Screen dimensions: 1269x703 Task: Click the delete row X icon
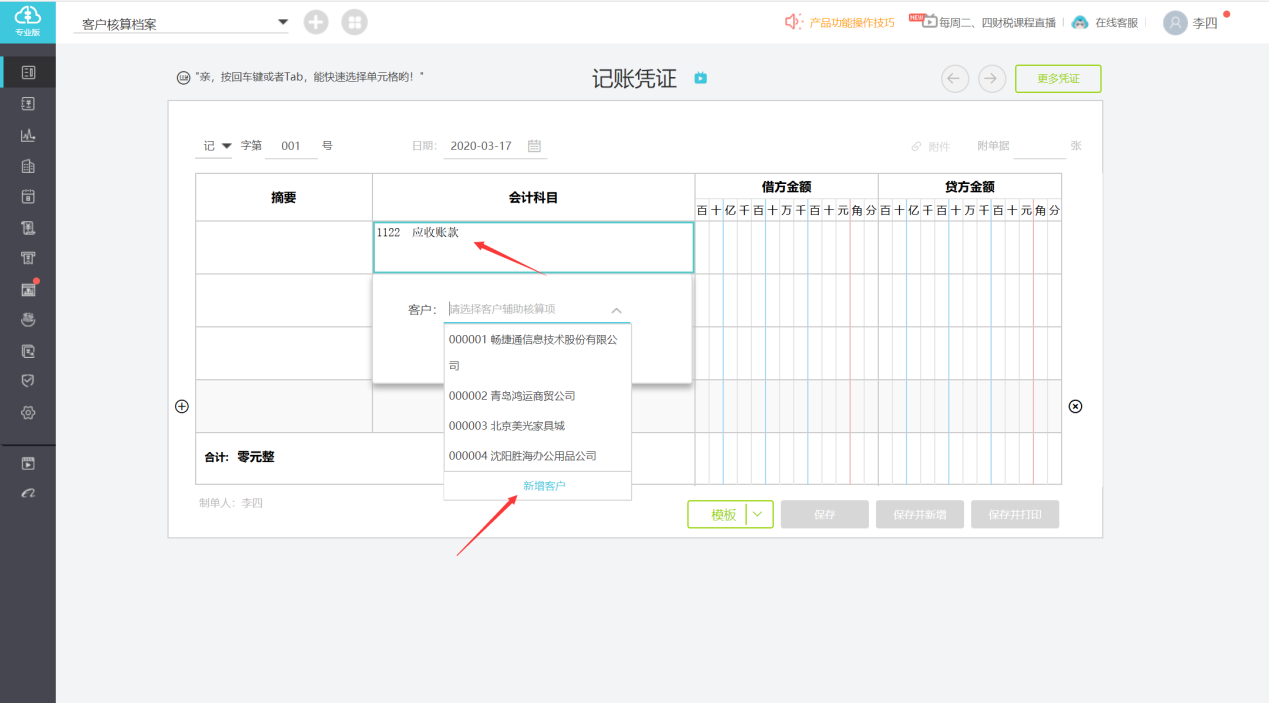[x=1075, y=406]
